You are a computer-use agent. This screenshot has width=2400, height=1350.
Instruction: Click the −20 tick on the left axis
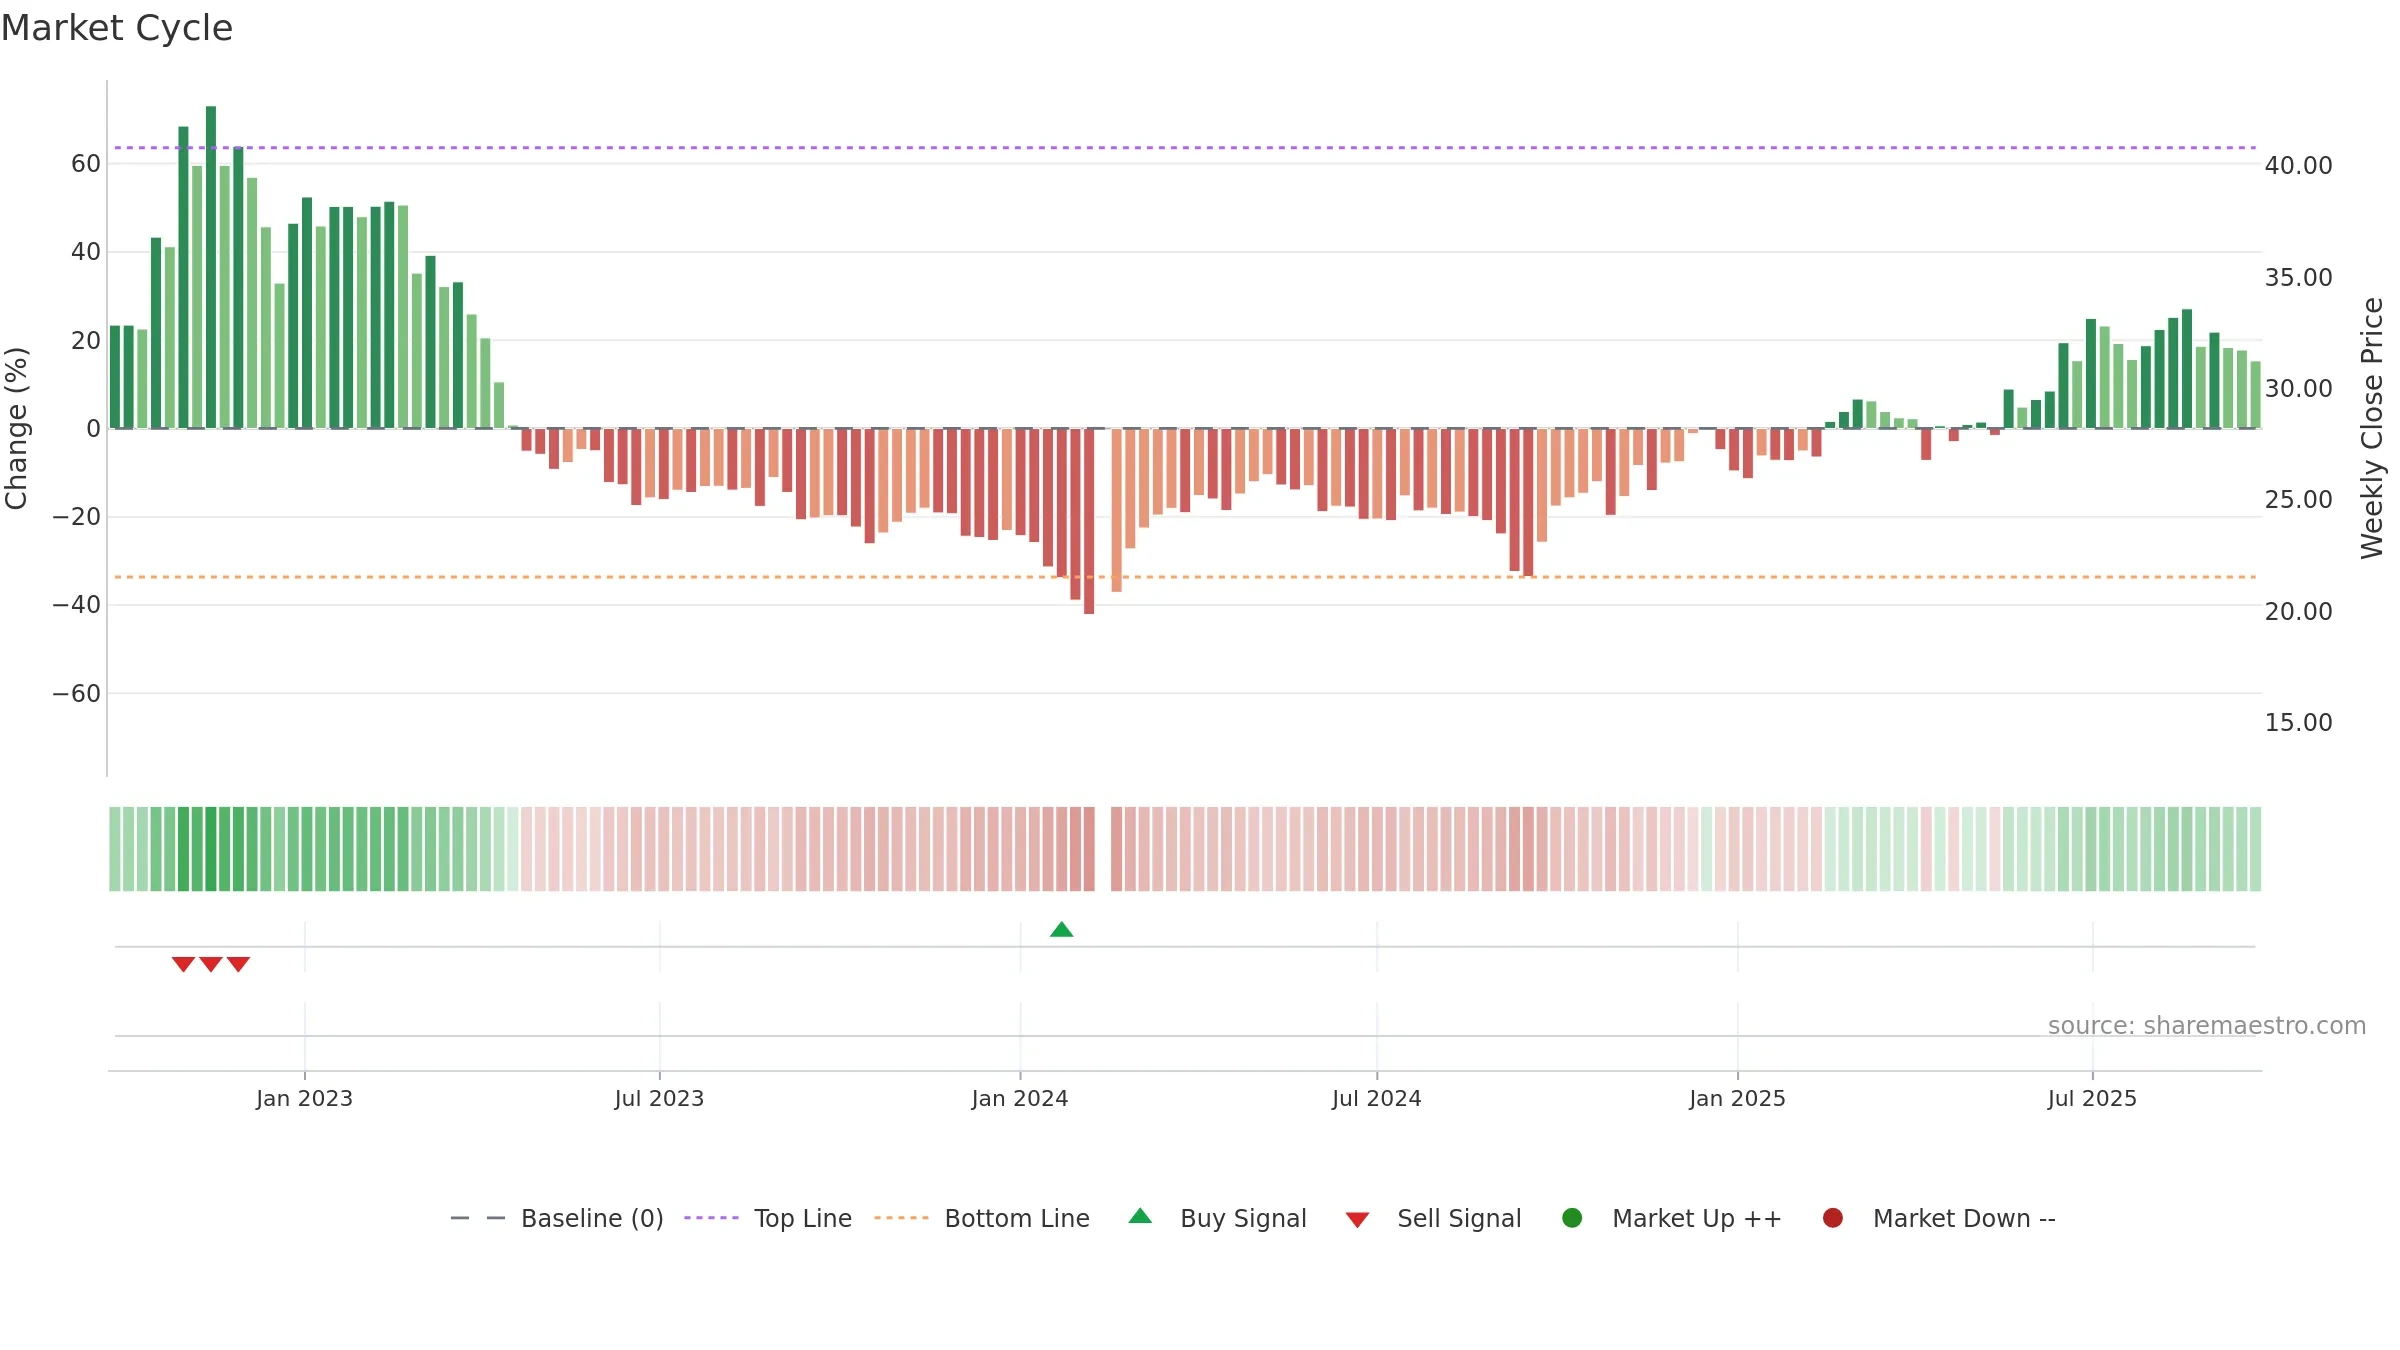coord(77,517)
